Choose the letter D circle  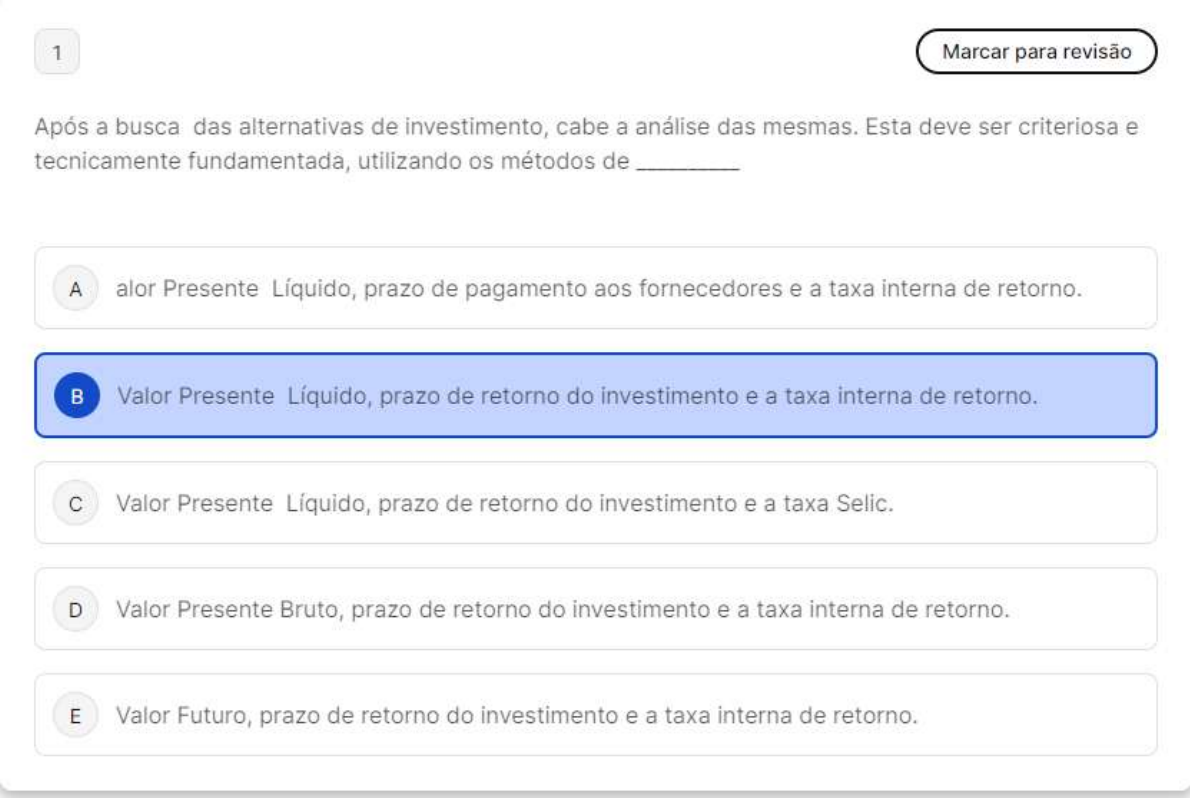tap(75, 609)
